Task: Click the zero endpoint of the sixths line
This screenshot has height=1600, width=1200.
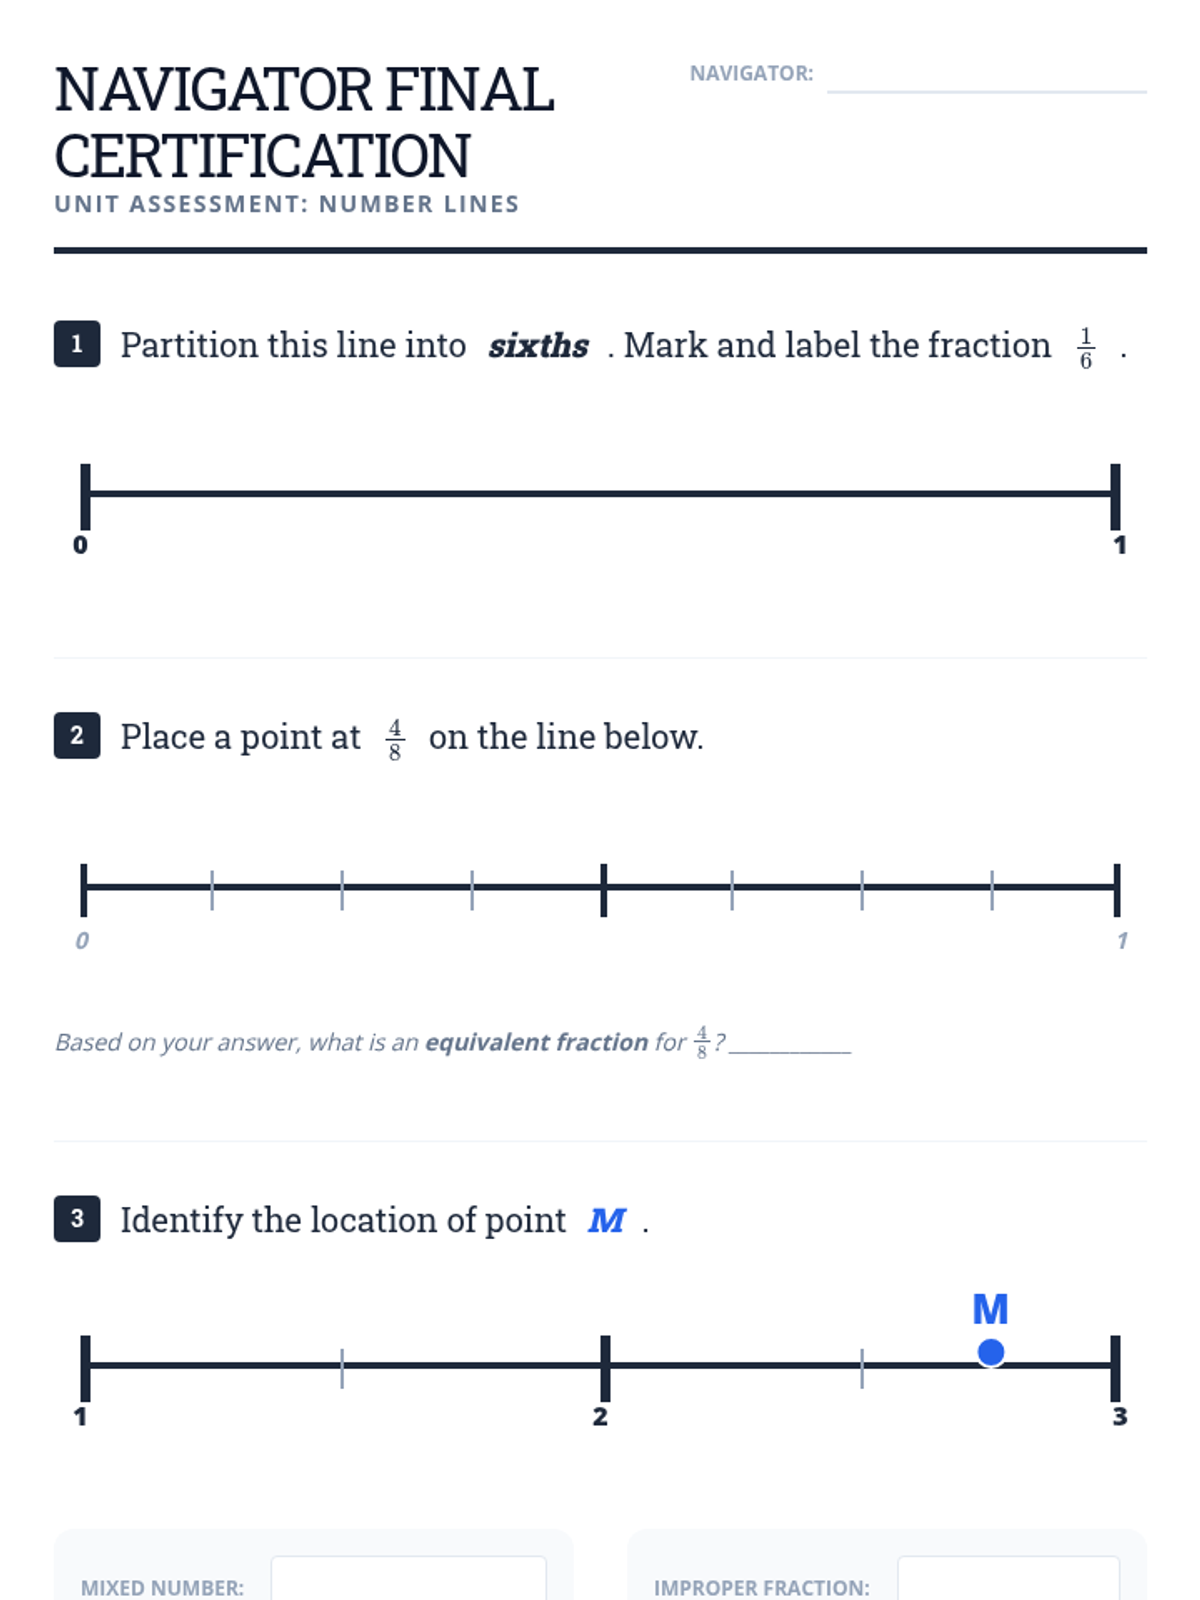Action: click(86, 495)
